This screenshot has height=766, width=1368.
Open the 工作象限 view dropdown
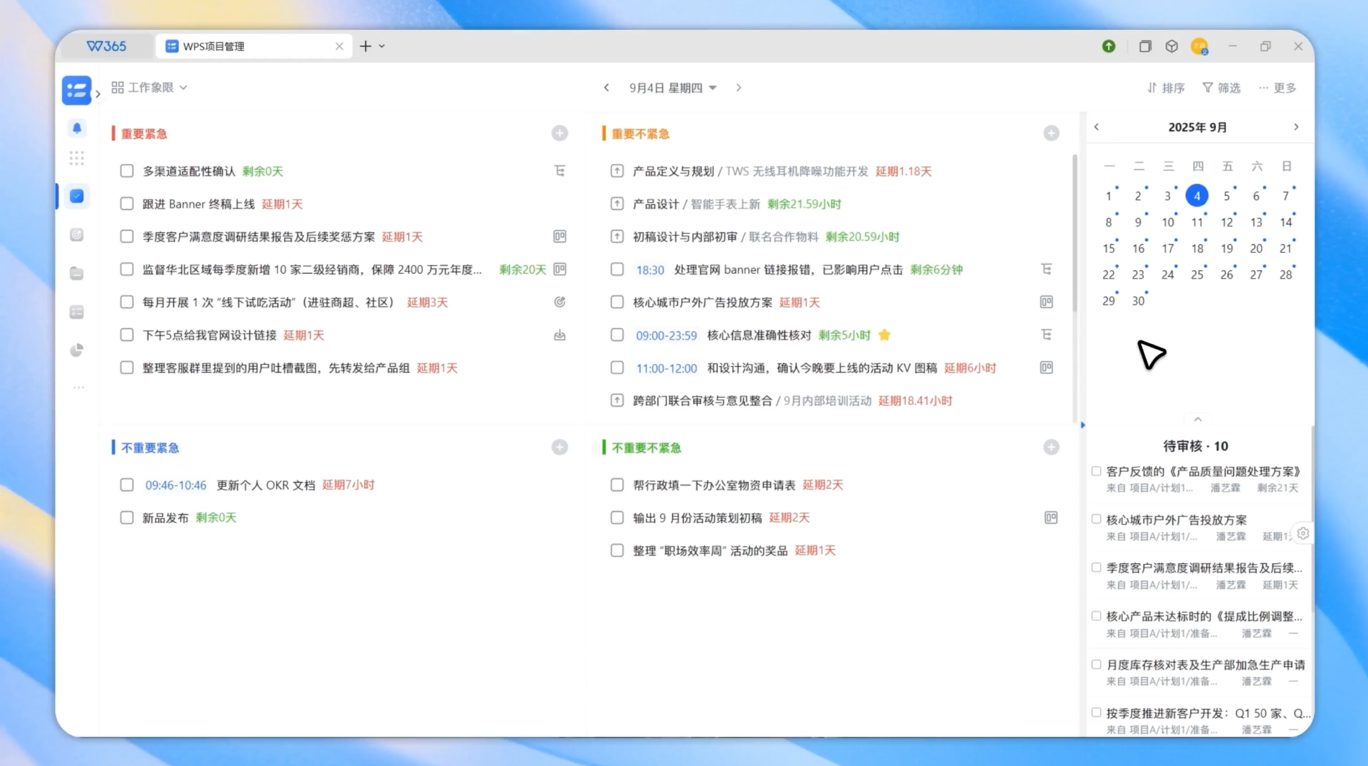coord(150,88)
